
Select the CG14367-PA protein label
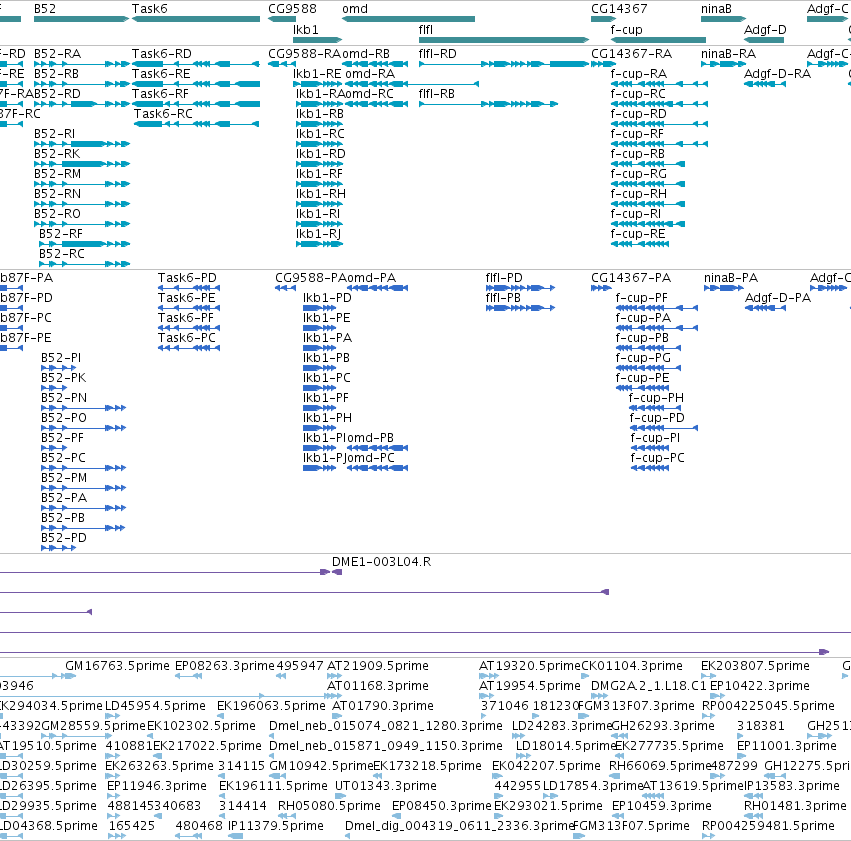[x=631, y=278]
